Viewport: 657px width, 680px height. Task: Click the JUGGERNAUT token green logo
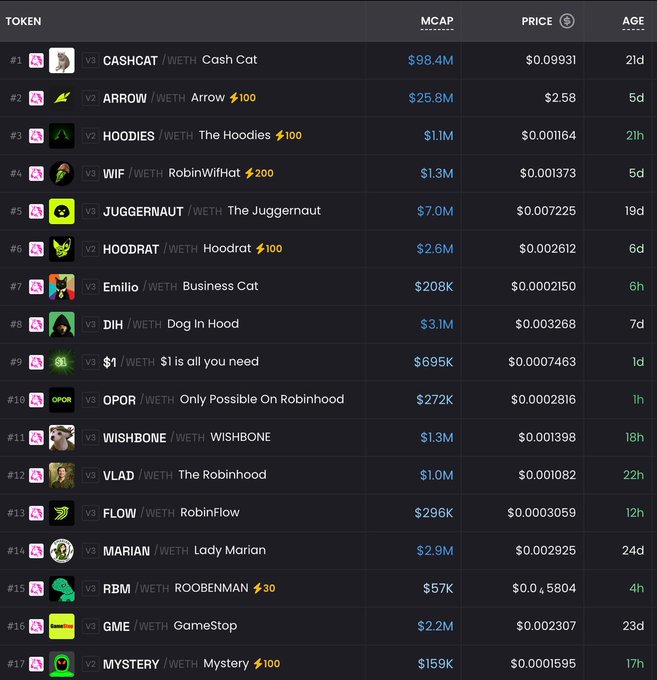[x=62, y=211]
